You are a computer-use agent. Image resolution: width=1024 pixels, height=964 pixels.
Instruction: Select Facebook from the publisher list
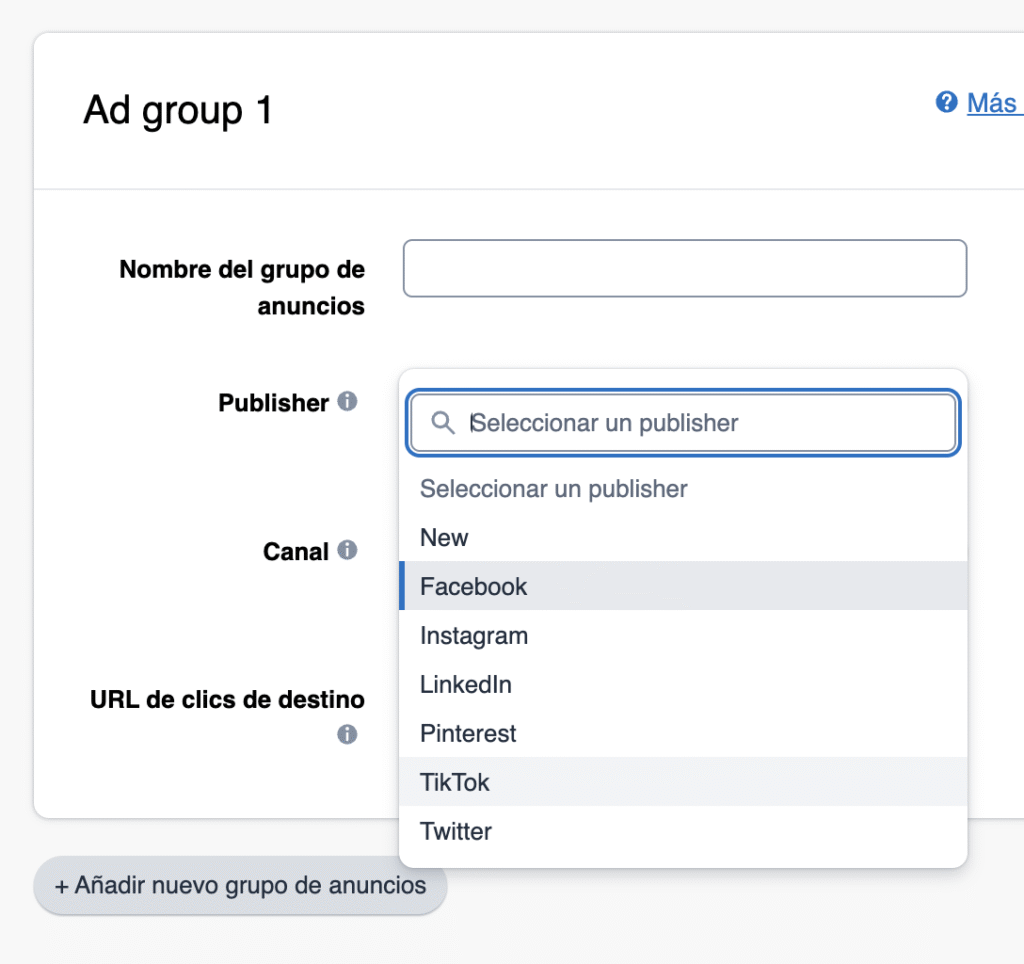tap(473, 587)
